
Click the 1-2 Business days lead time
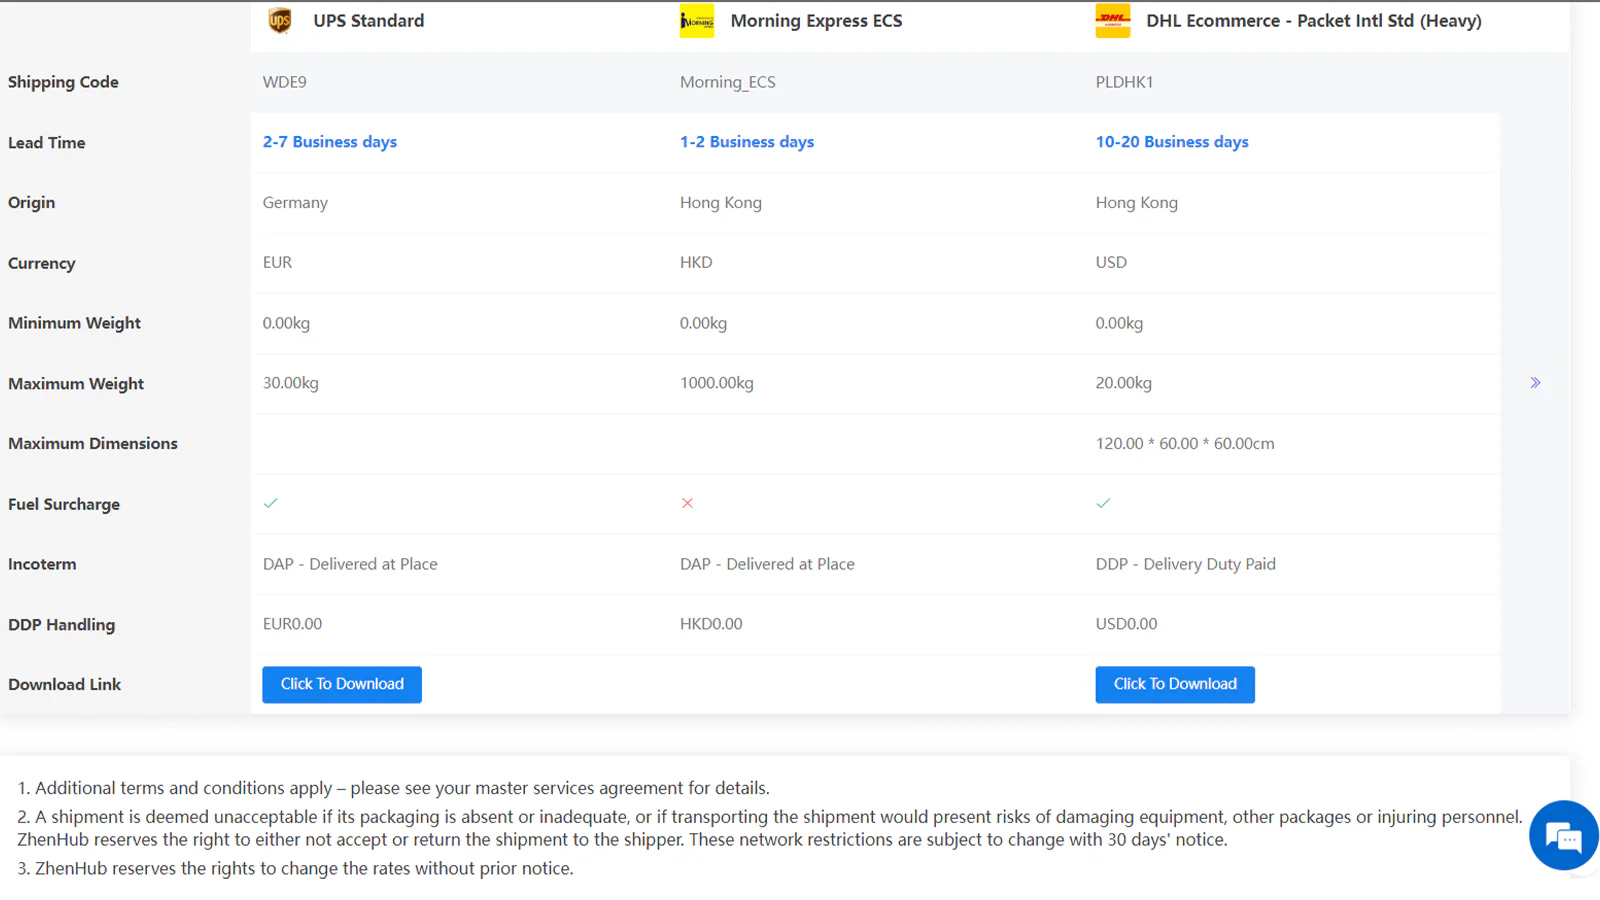point(747,142)
